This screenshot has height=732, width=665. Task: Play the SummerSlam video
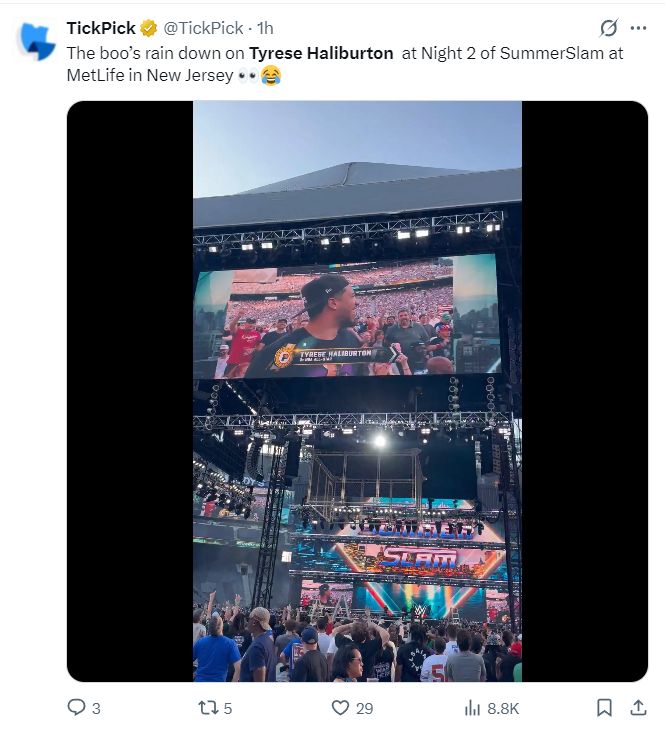357,391
